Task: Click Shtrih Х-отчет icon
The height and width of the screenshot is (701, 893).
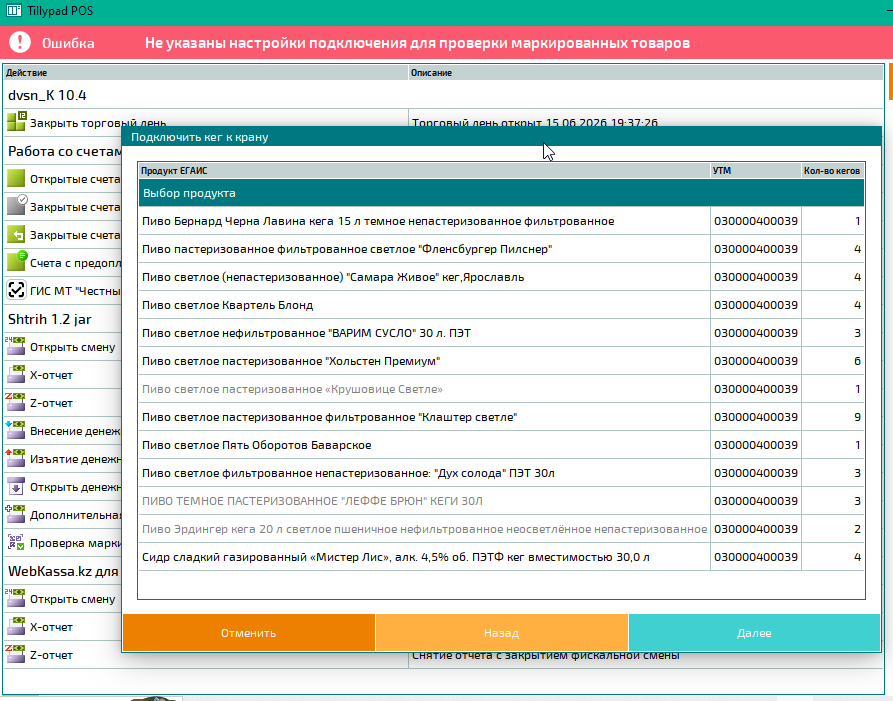Action: coord(15,374)
